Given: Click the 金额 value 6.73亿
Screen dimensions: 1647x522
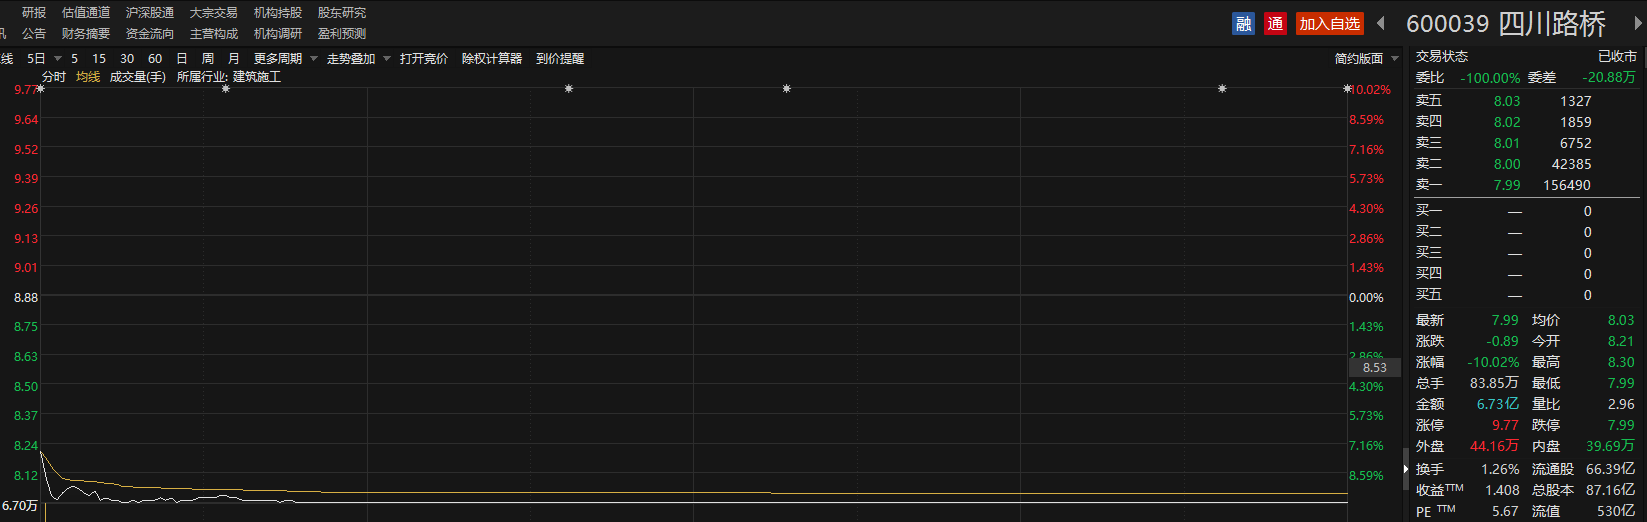Looking at the screenshot, I should pyautogui.click(x=1498, y=404).
